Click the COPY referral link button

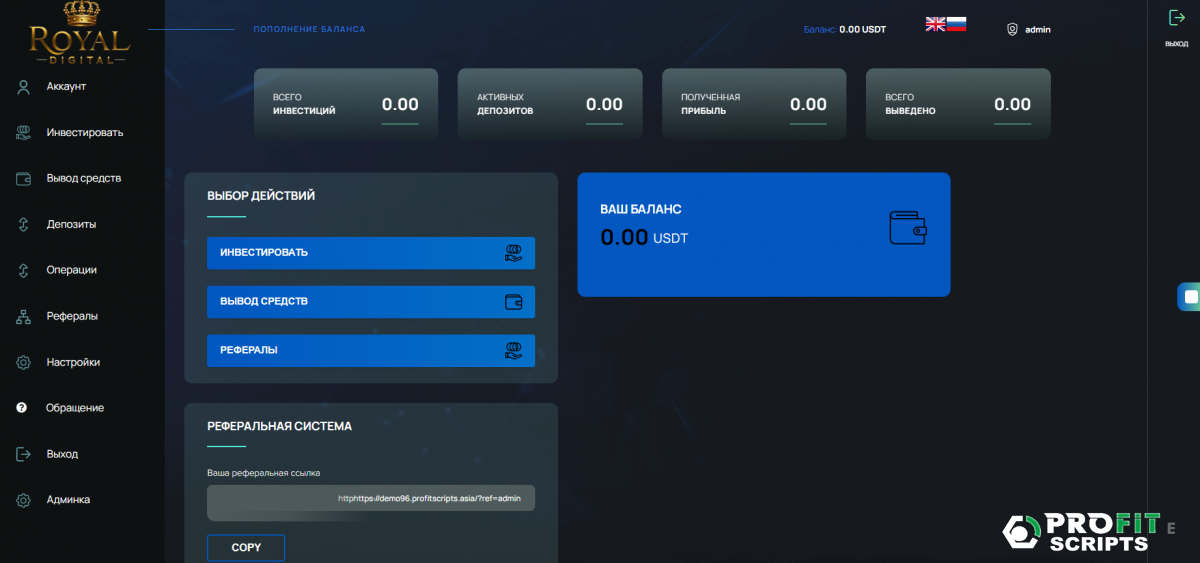(246, 548)
